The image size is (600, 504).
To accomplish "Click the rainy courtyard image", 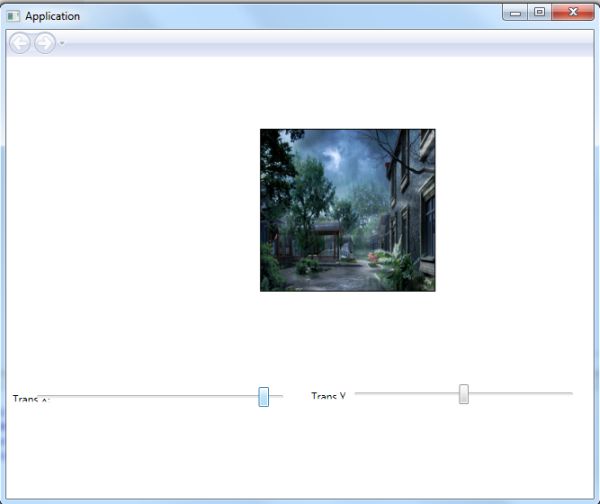I will (x=347, y=210).
